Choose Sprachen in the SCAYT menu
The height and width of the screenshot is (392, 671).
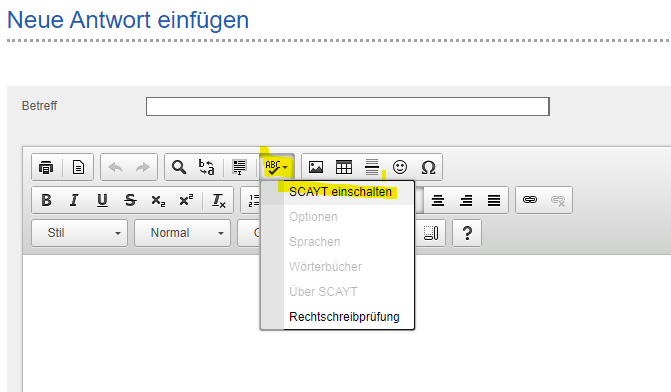tap(337, 242)
